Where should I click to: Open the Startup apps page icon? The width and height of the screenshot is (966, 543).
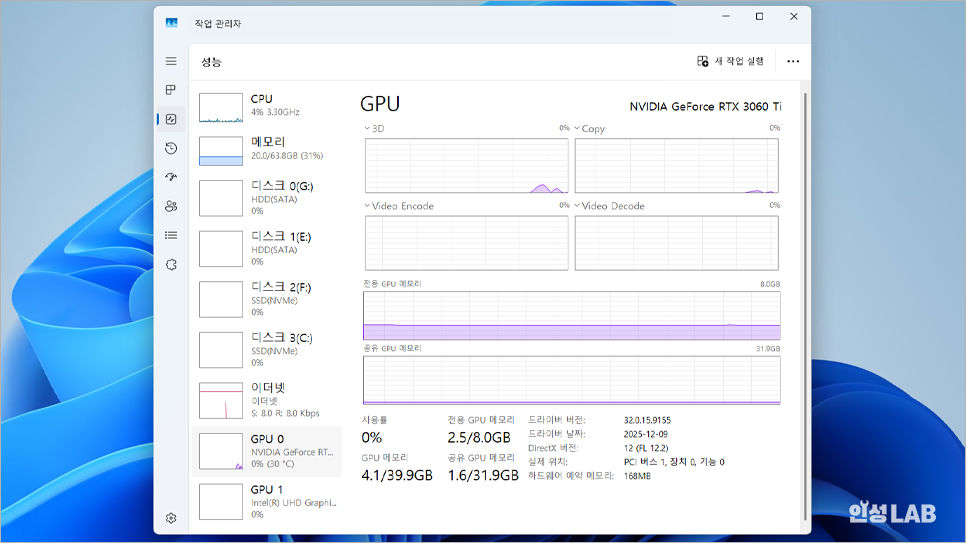pos(171,177)
